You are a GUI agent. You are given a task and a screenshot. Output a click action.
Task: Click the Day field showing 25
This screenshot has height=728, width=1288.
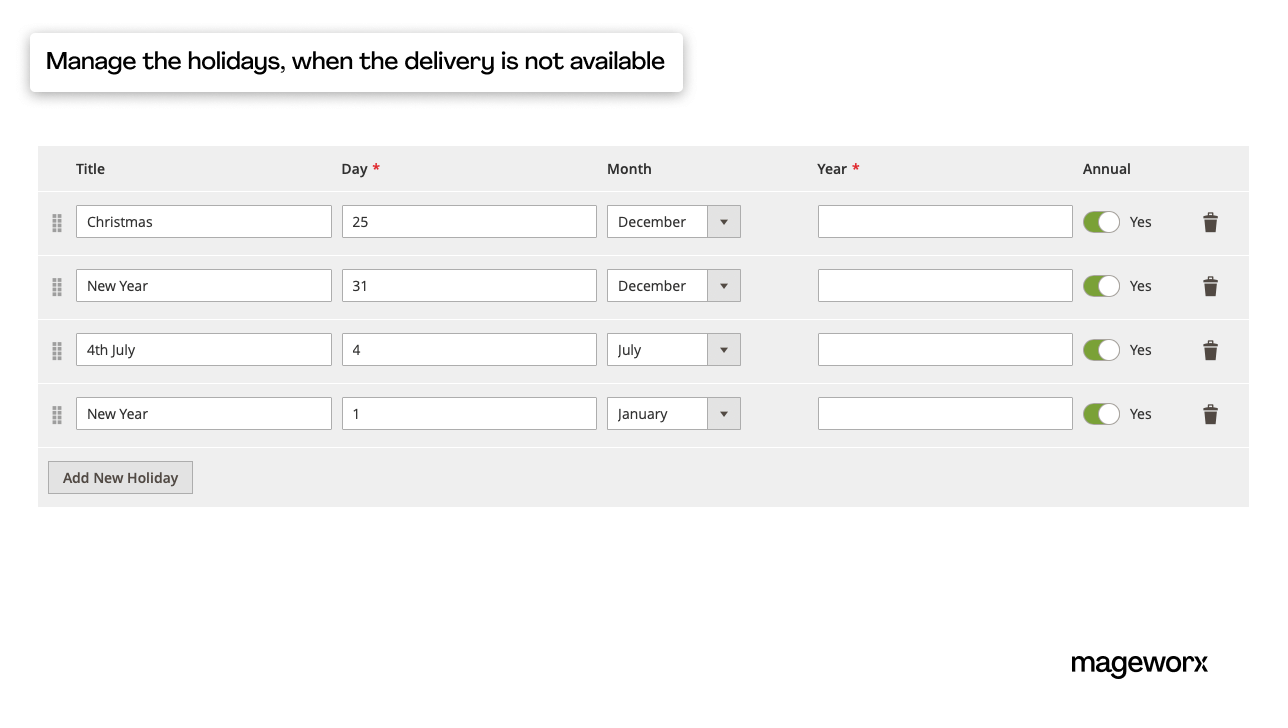468,221
